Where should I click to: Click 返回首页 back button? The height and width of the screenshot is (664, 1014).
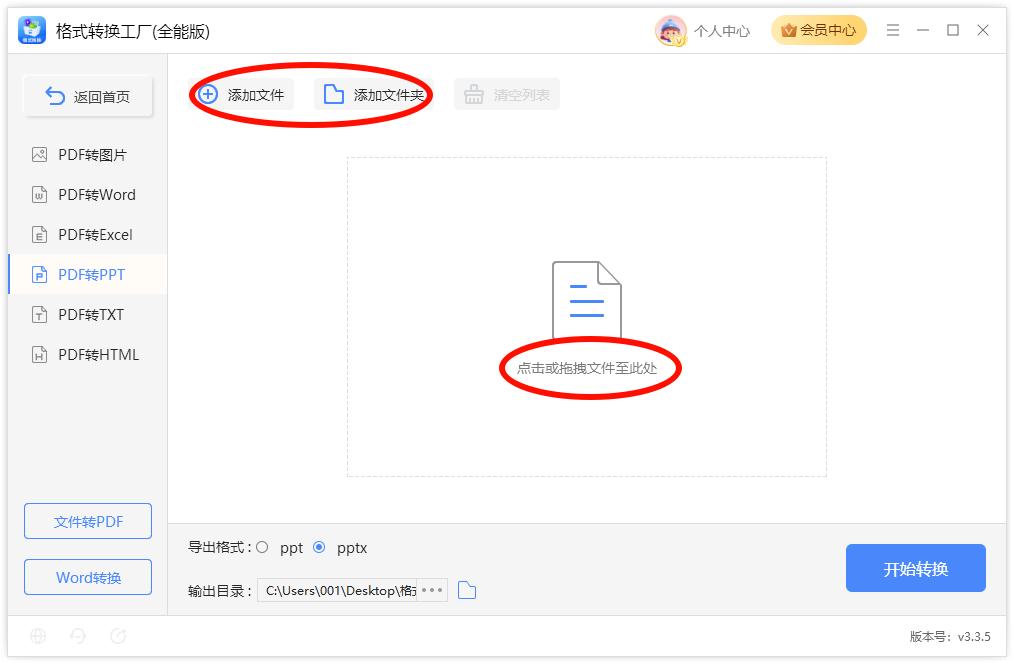pos(88,96)
